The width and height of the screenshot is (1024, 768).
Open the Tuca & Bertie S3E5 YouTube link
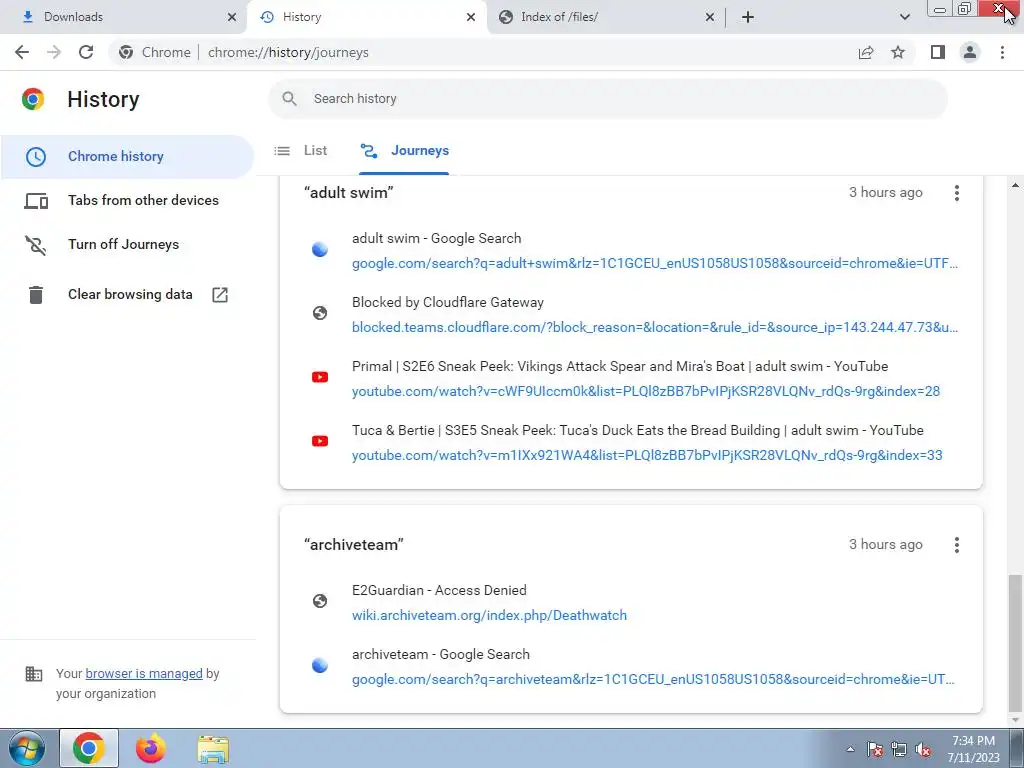tap(647, 456)
